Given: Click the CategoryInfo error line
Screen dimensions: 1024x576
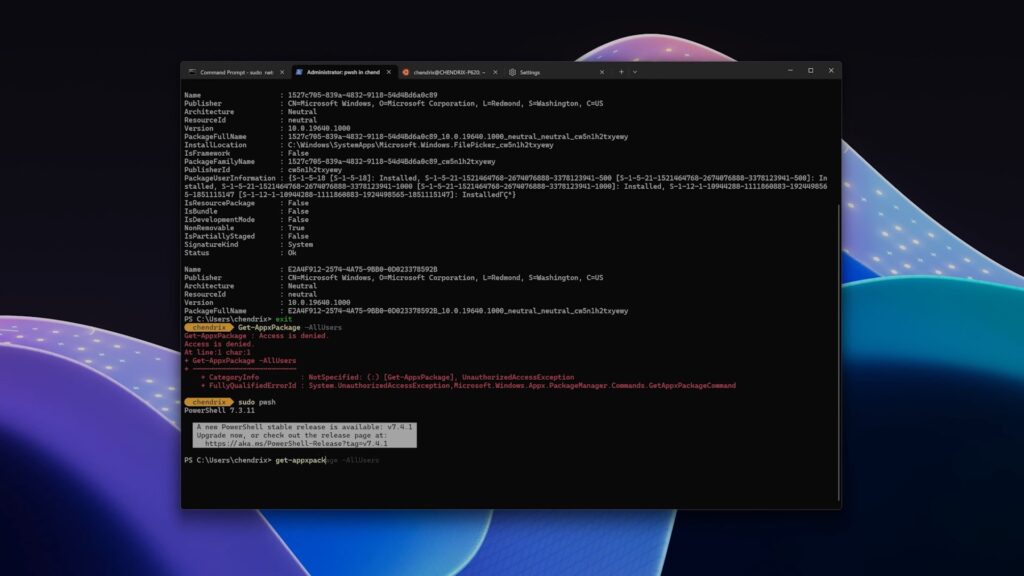Looking at the screenshot, I should point(387,377).
